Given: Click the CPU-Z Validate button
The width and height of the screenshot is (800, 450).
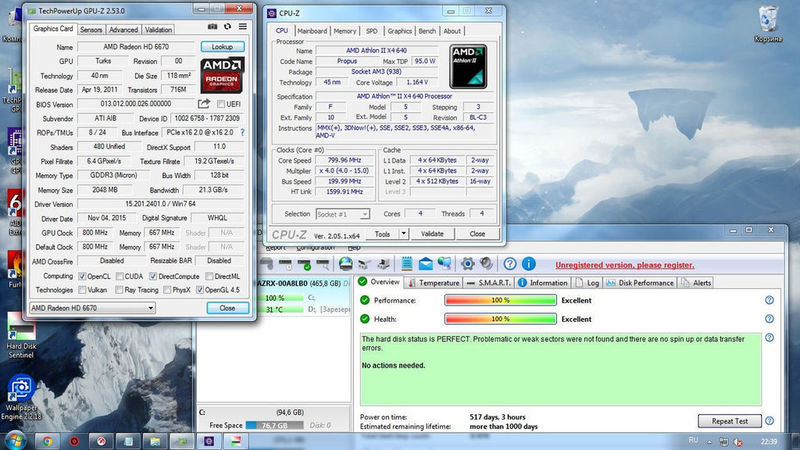Looking at the screenshot, I should 432,234.
